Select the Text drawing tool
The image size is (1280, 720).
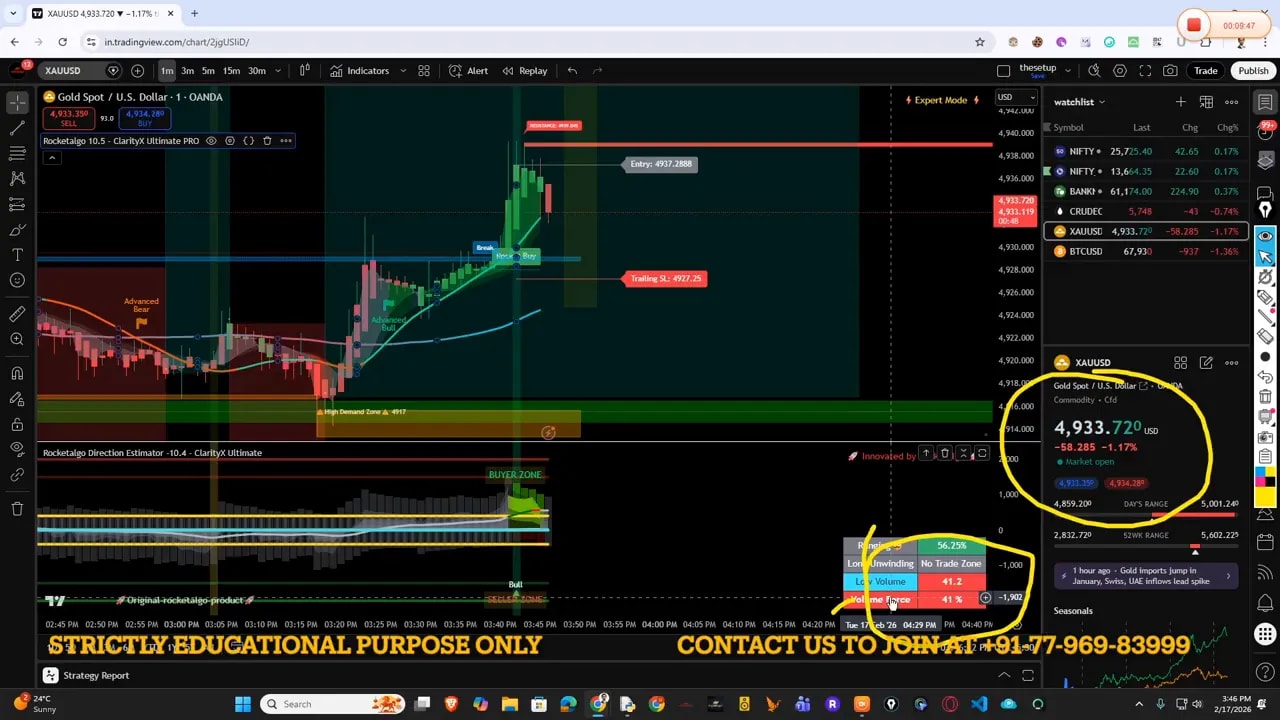[x=17, y=255]
